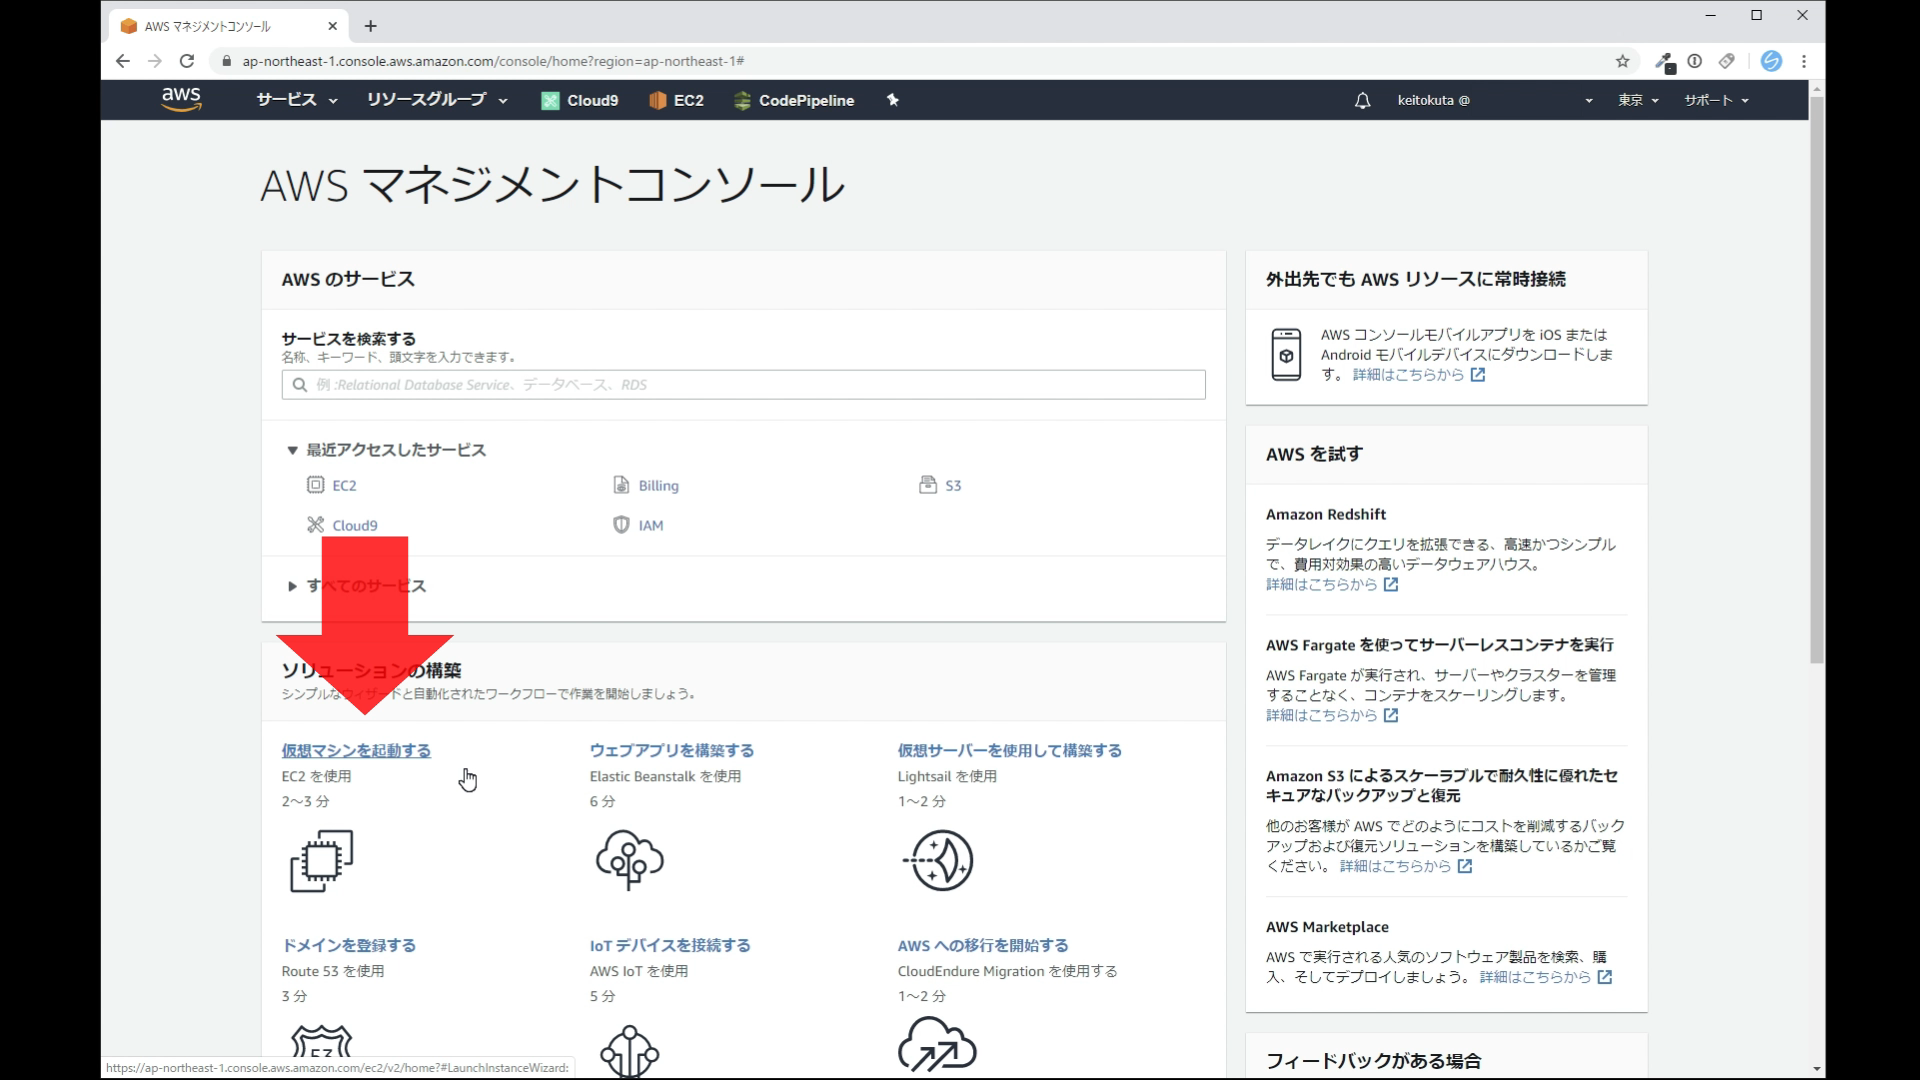Close the AWS マネジメントコンソール tab
The width and height of the screenshot is (1920, 1080).
[x=333, y=26]
